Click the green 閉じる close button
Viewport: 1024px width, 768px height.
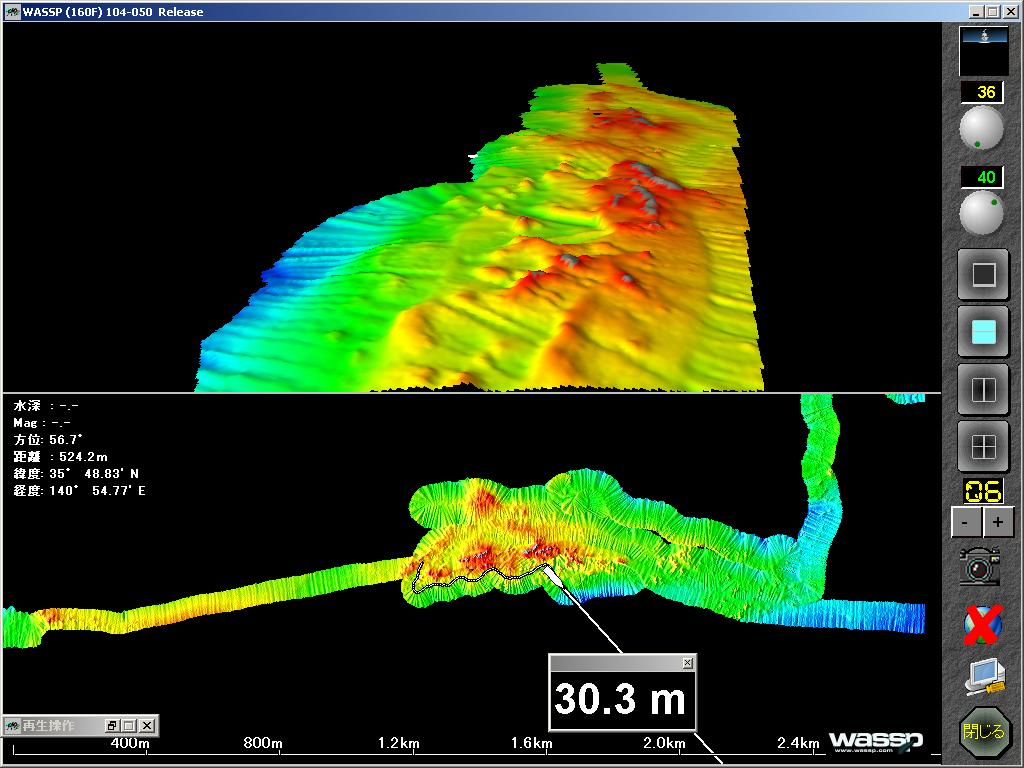point(984,731)
